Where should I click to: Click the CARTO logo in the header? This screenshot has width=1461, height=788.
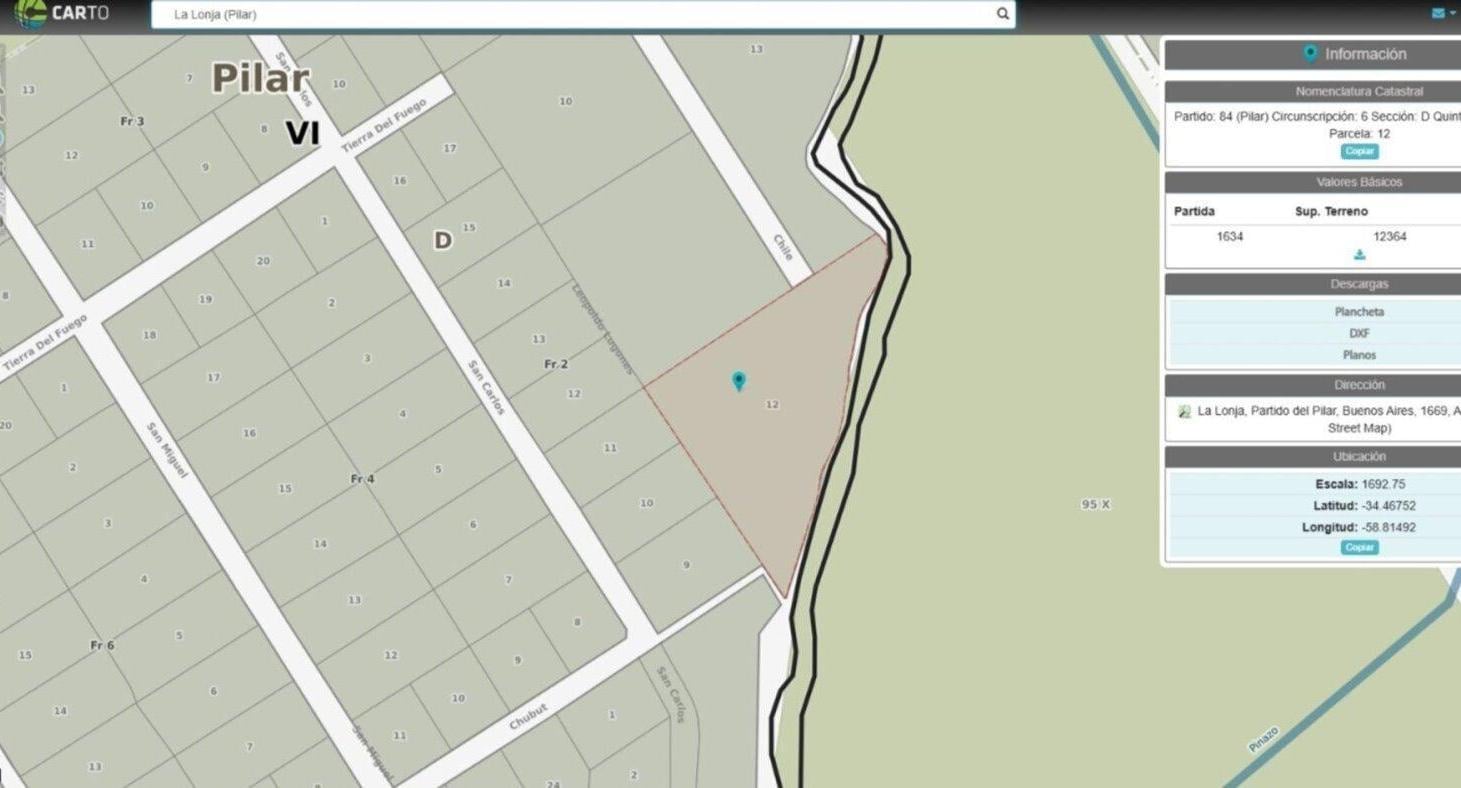61,14
